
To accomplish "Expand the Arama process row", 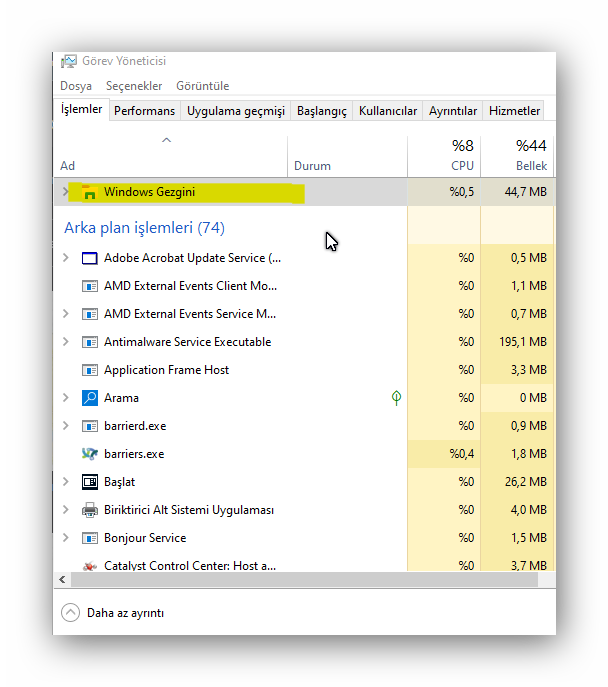I will click(65, 398).
